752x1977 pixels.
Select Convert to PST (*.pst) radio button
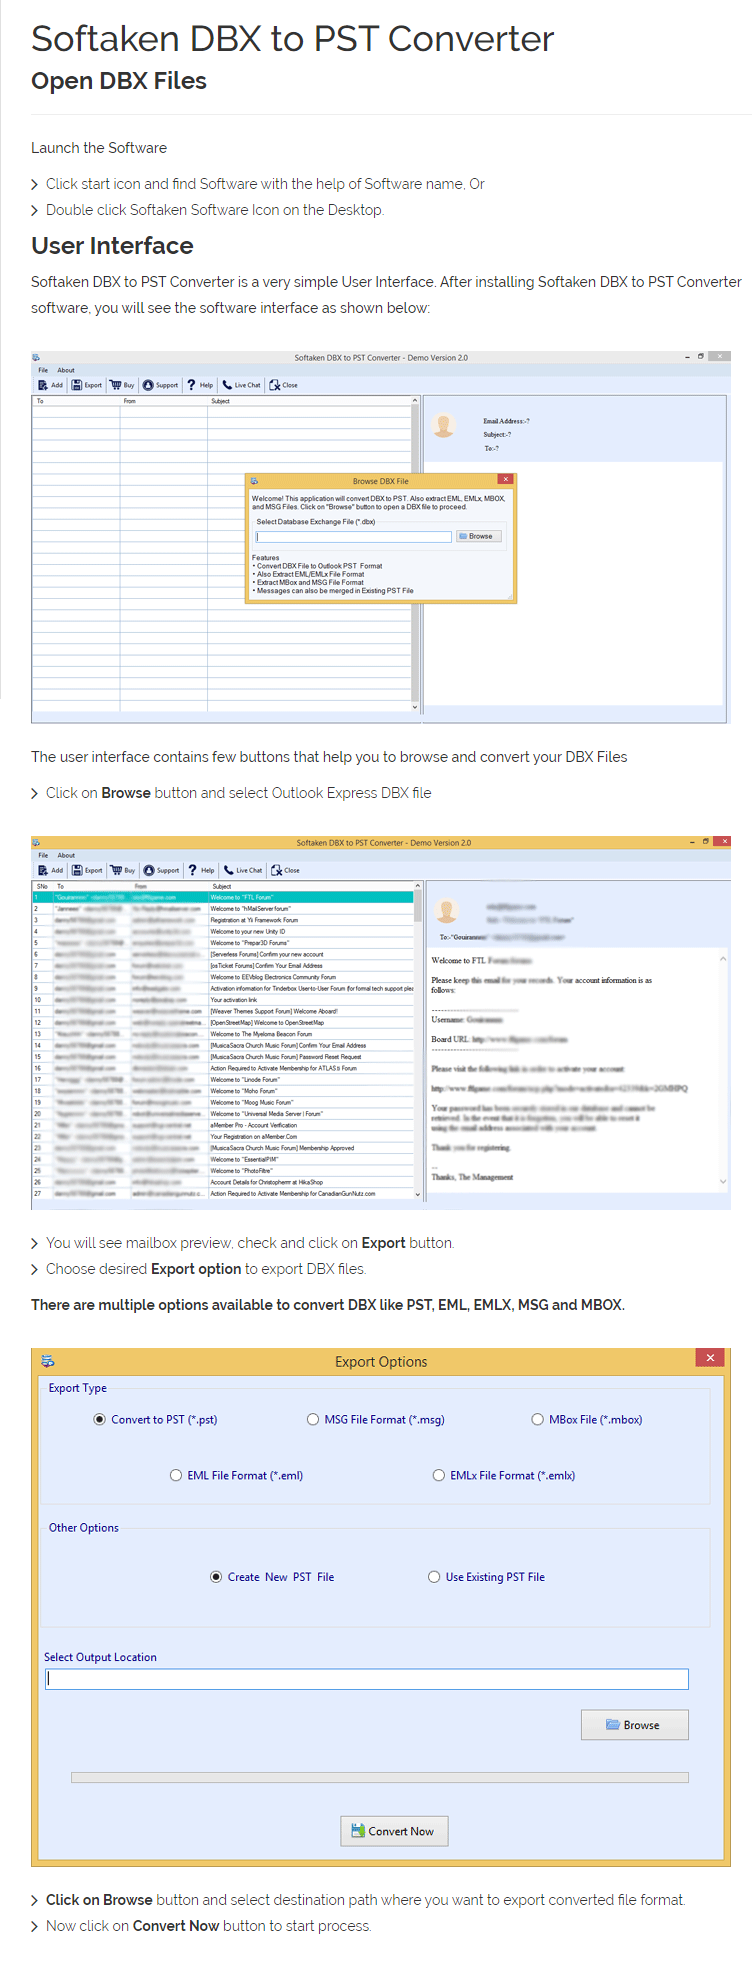point(99,1419)
